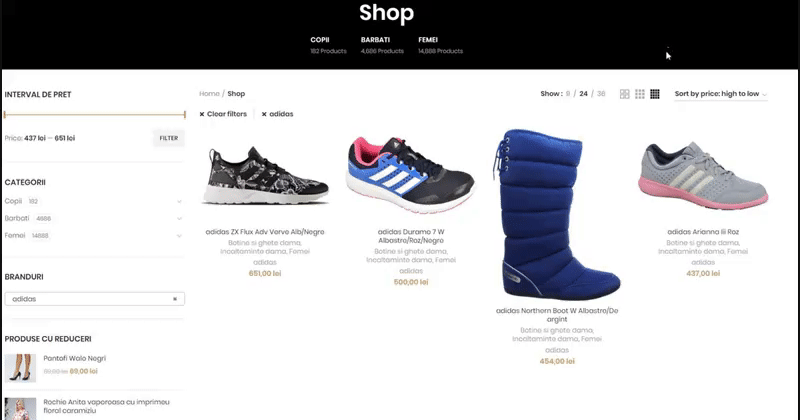Remove the adidas filter tag

click(278, 114)
